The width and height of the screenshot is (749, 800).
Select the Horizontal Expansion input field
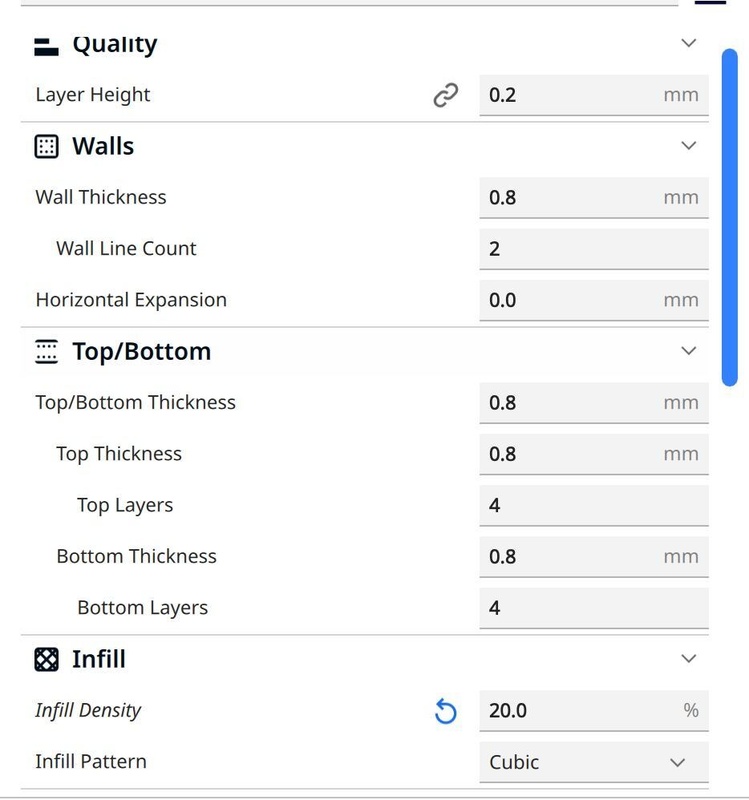[x=570, y=300]
